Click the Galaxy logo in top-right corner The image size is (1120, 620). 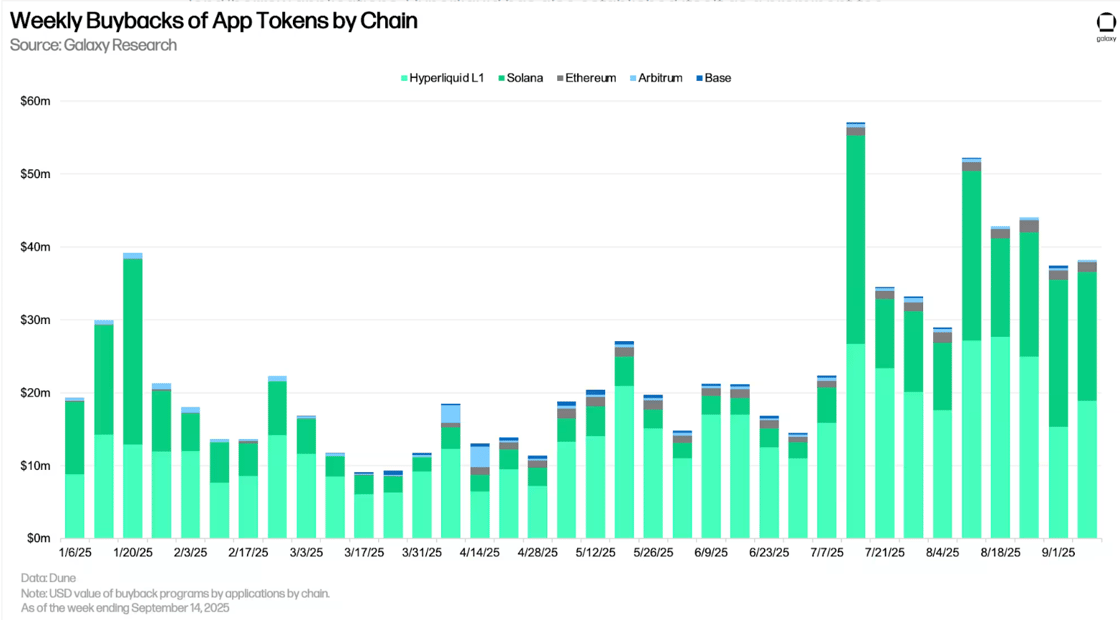click(1105, 26)
